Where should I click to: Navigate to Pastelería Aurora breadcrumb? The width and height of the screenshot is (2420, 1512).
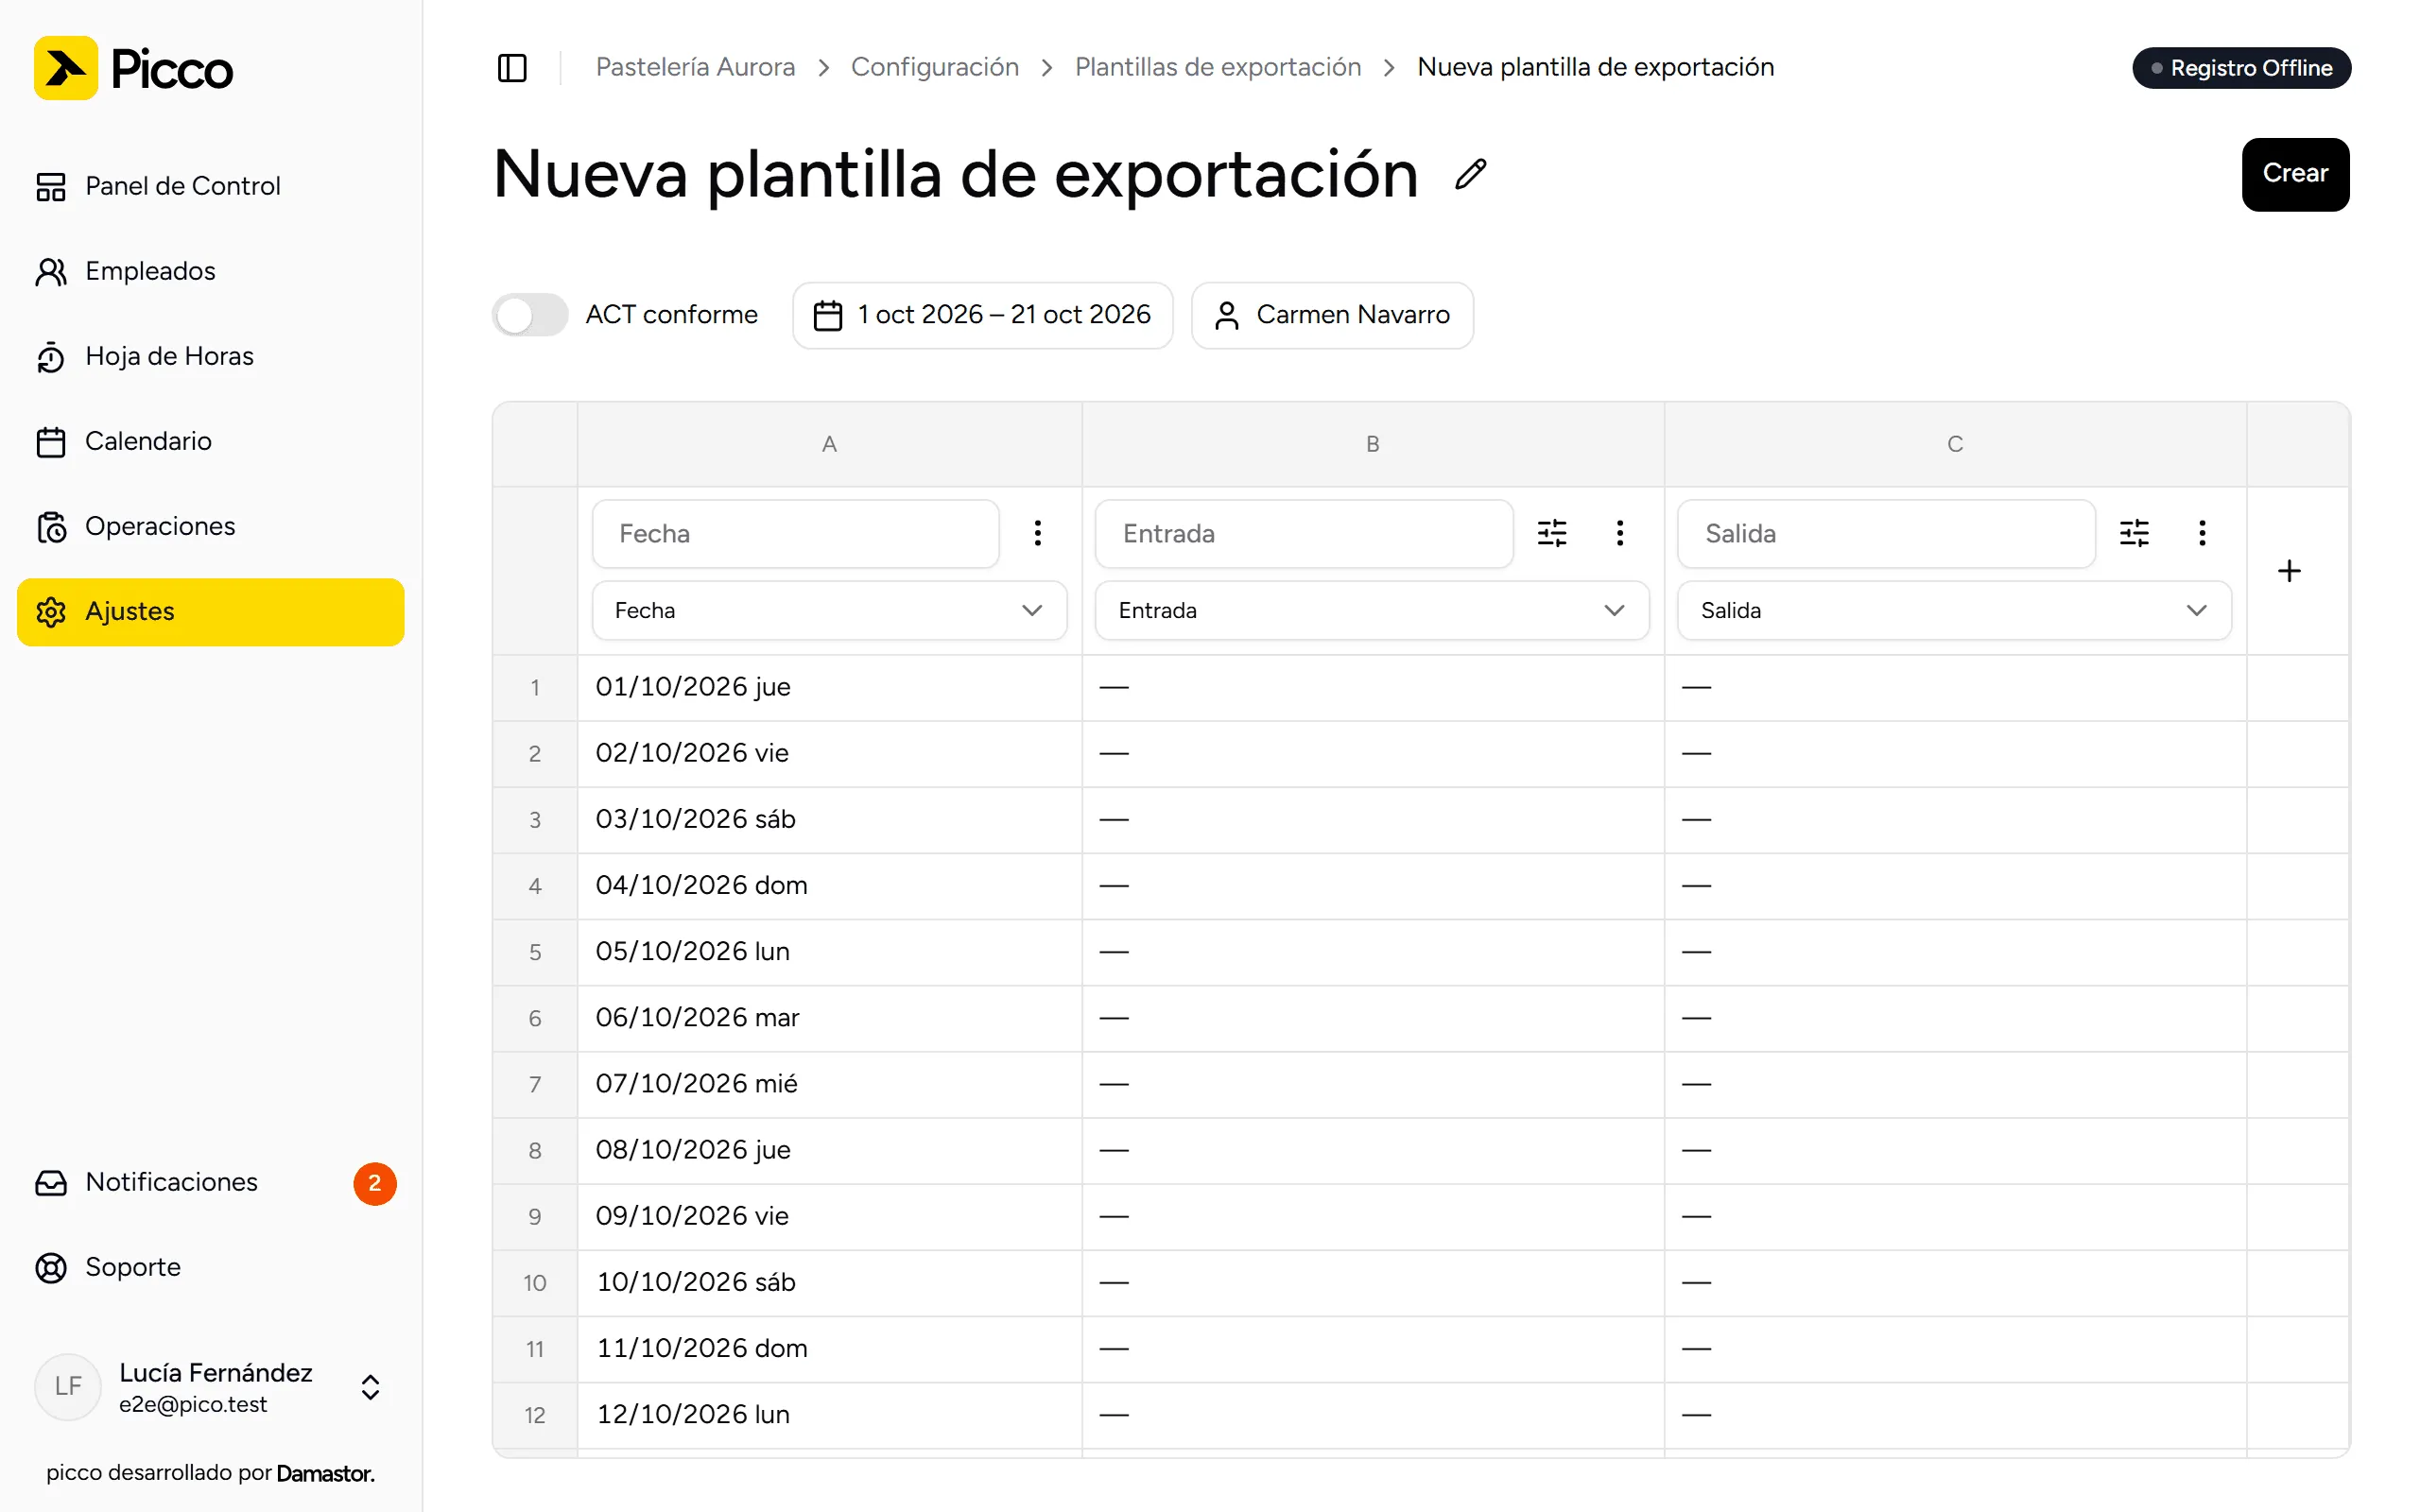[695, 67]
